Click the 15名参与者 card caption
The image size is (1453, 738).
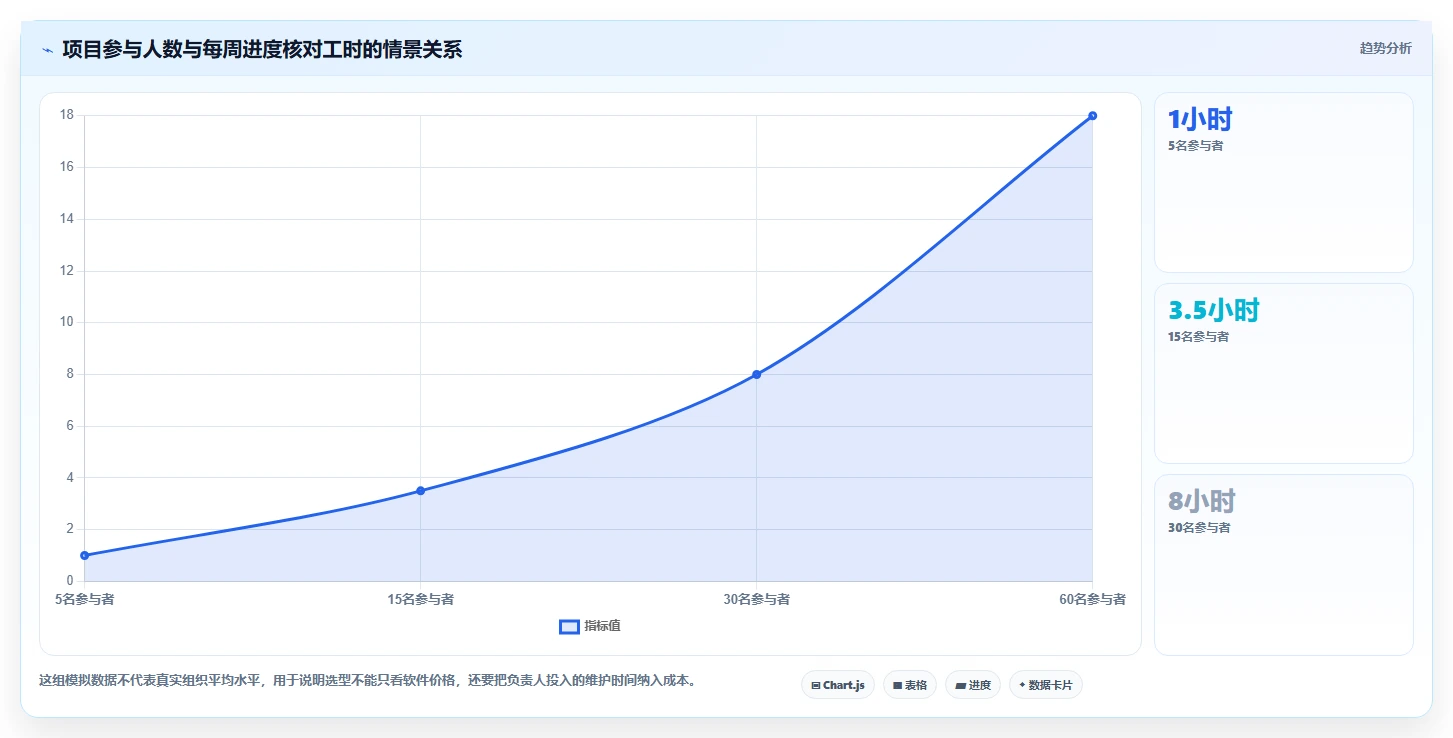(x=1198, y=337)
